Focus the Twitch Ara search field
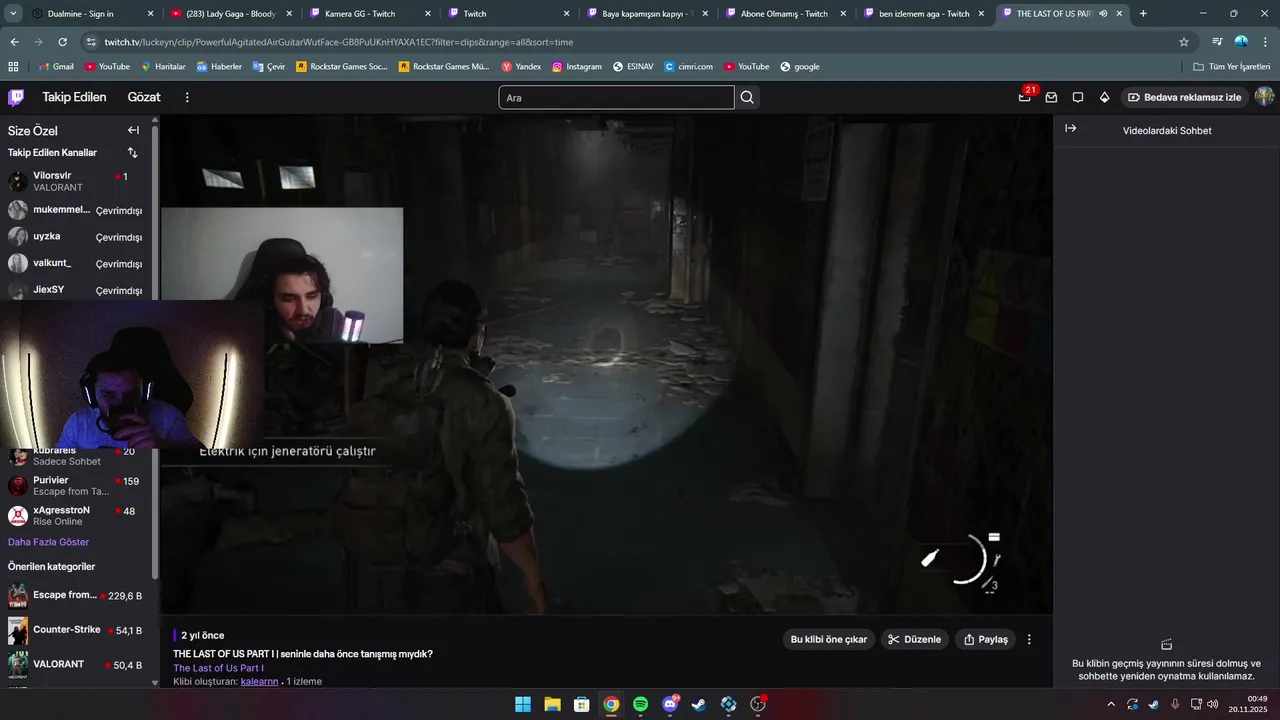 (x=616, y=97)
